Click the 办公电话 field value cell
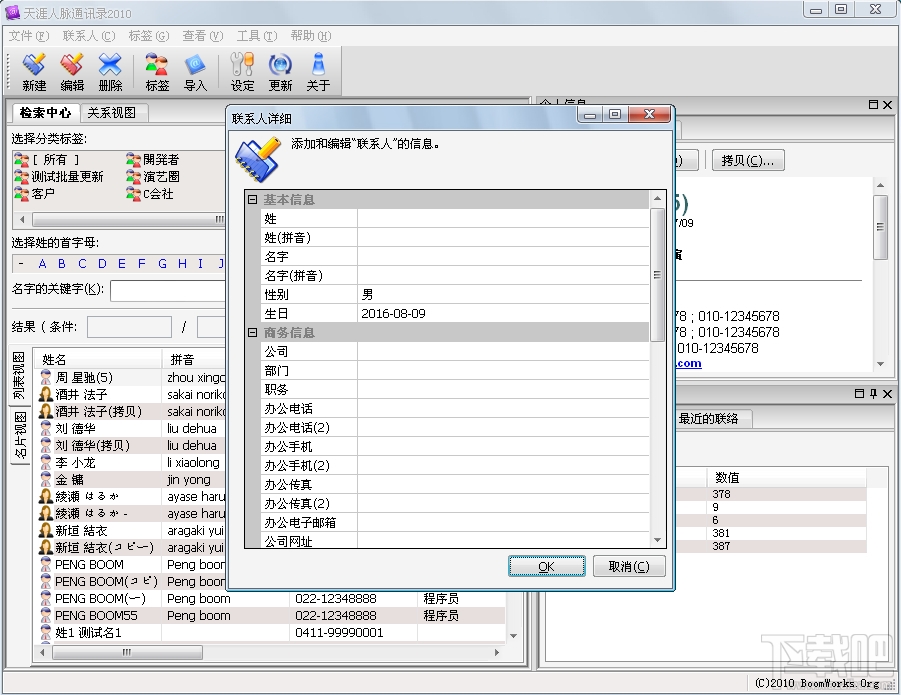 click(503, 408)
